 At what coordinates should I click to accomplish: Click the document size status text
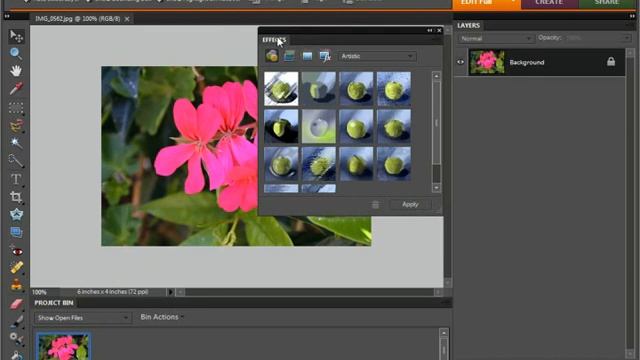tap(113, 292)
